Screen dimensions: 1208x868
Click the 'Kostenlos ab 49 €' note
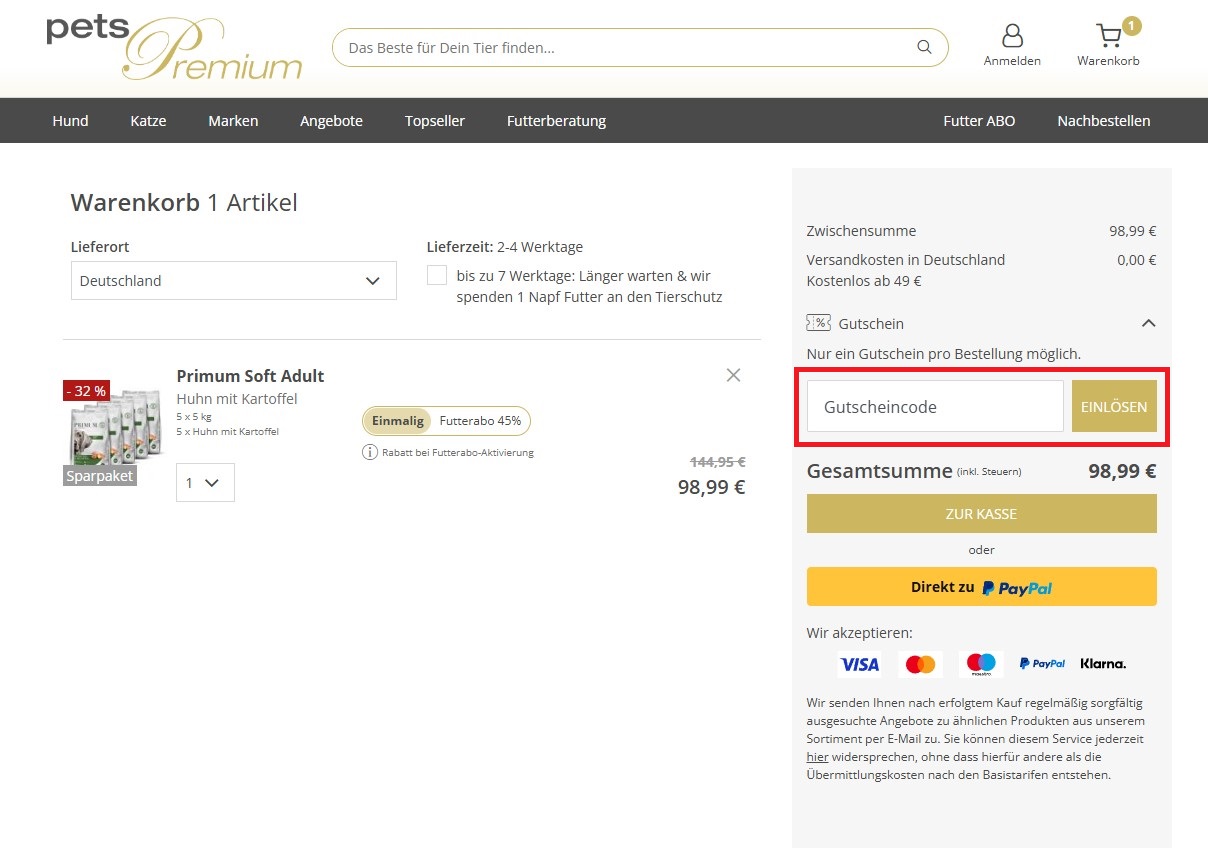pos(864,281)
